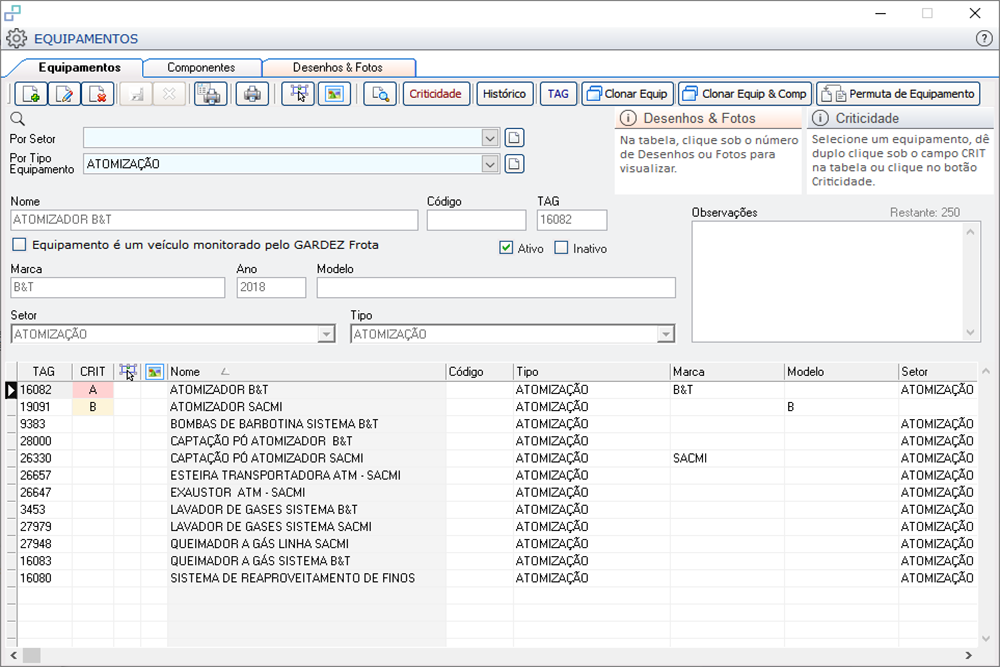Expand the Por Setor filter dropdown
Viewport: 1000px width, 667px height.
[490, 138]
